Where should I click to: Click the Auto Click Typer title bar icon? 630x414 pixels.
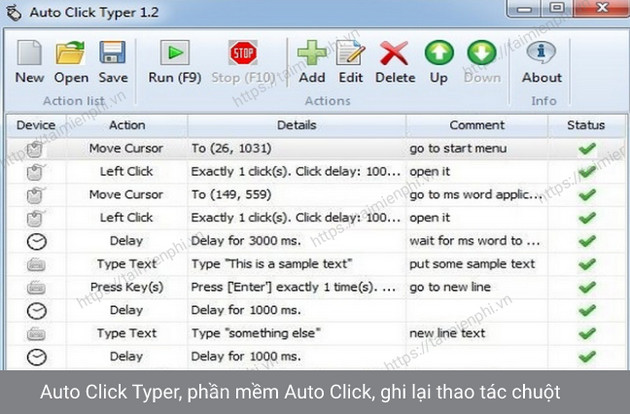point(14,13)
